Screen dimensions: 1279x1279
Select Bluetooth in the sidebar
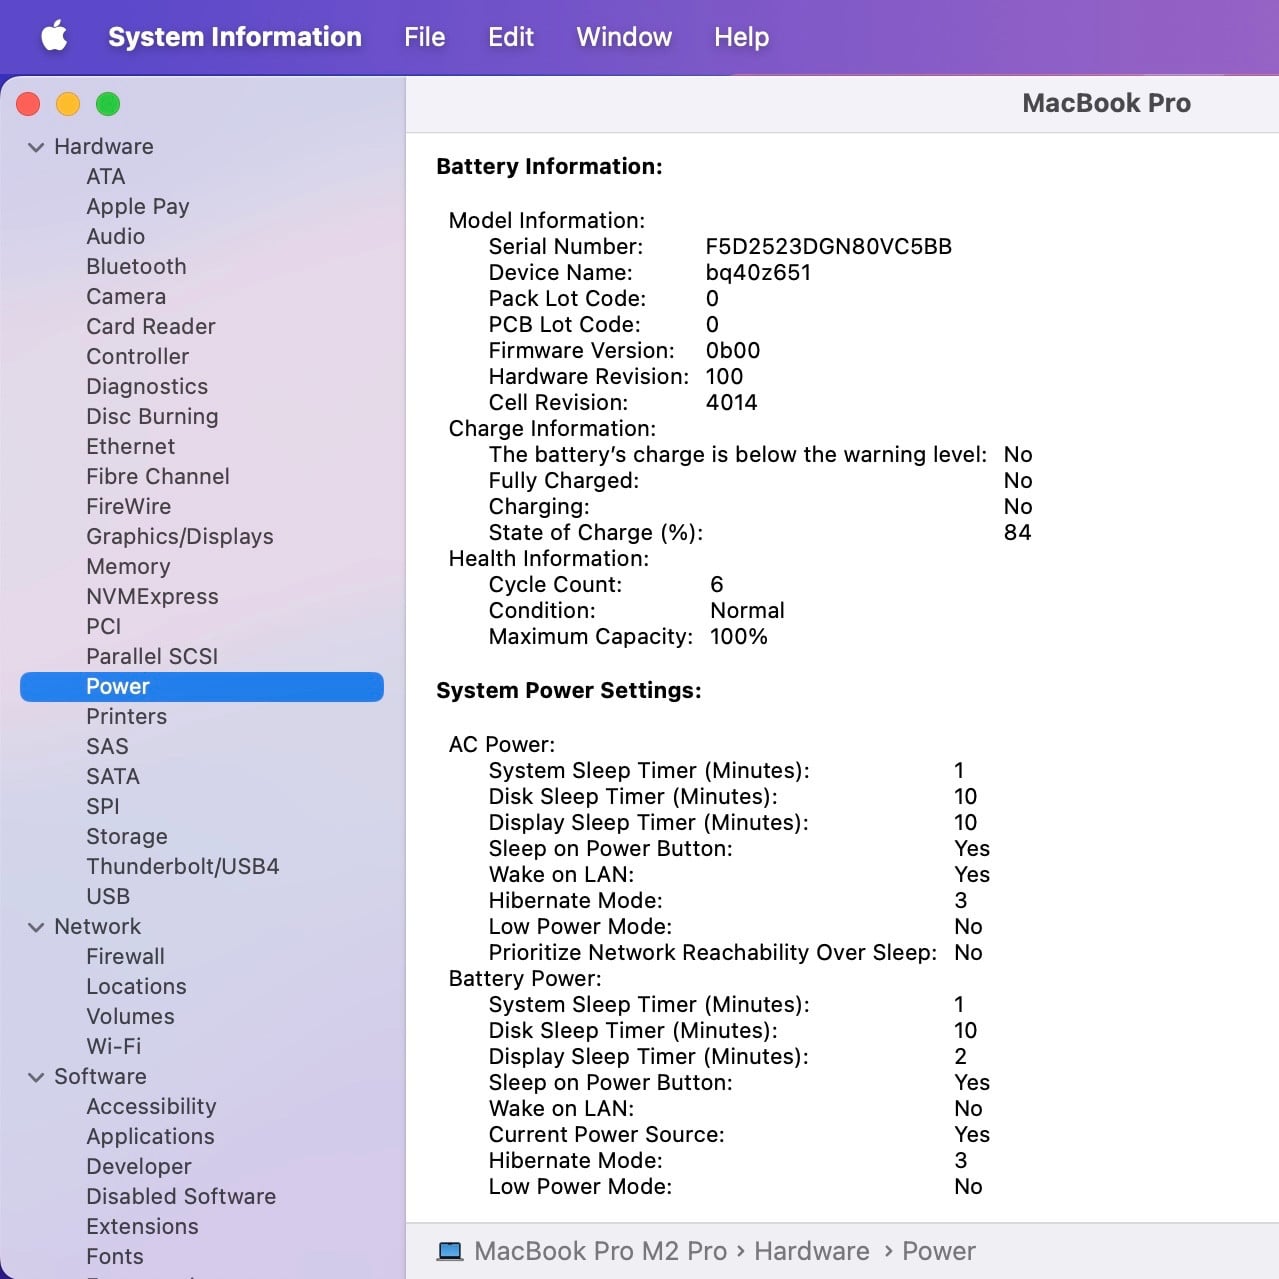tap(136, 266)
